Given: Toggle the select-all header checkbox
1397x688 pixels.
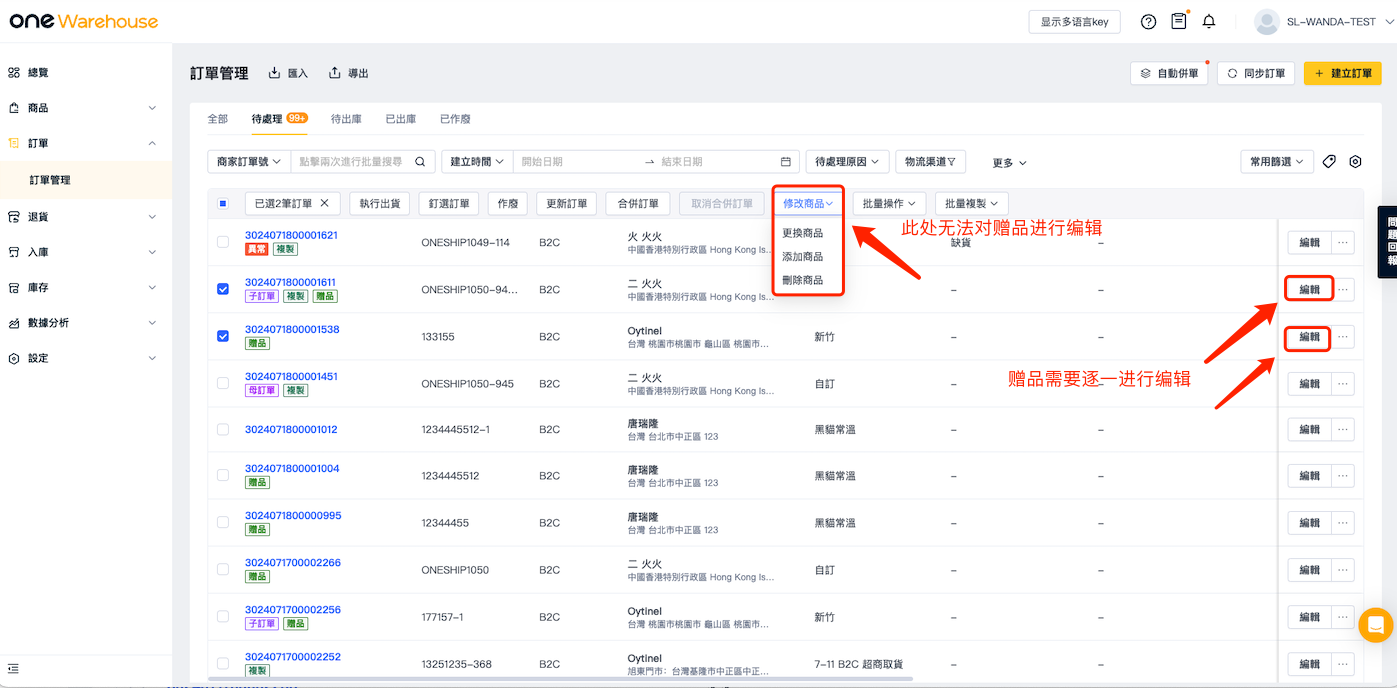Looking at the screenshot, I should [223, 203].
